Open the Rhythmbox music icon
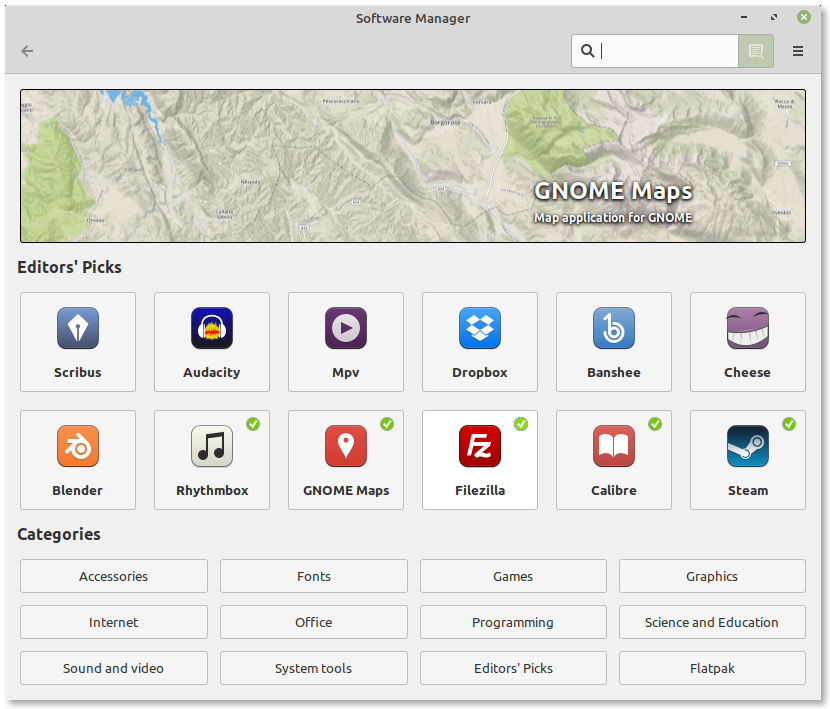Image resolution: width=830 pixels, height=709 pixels. tap(212, 447)
